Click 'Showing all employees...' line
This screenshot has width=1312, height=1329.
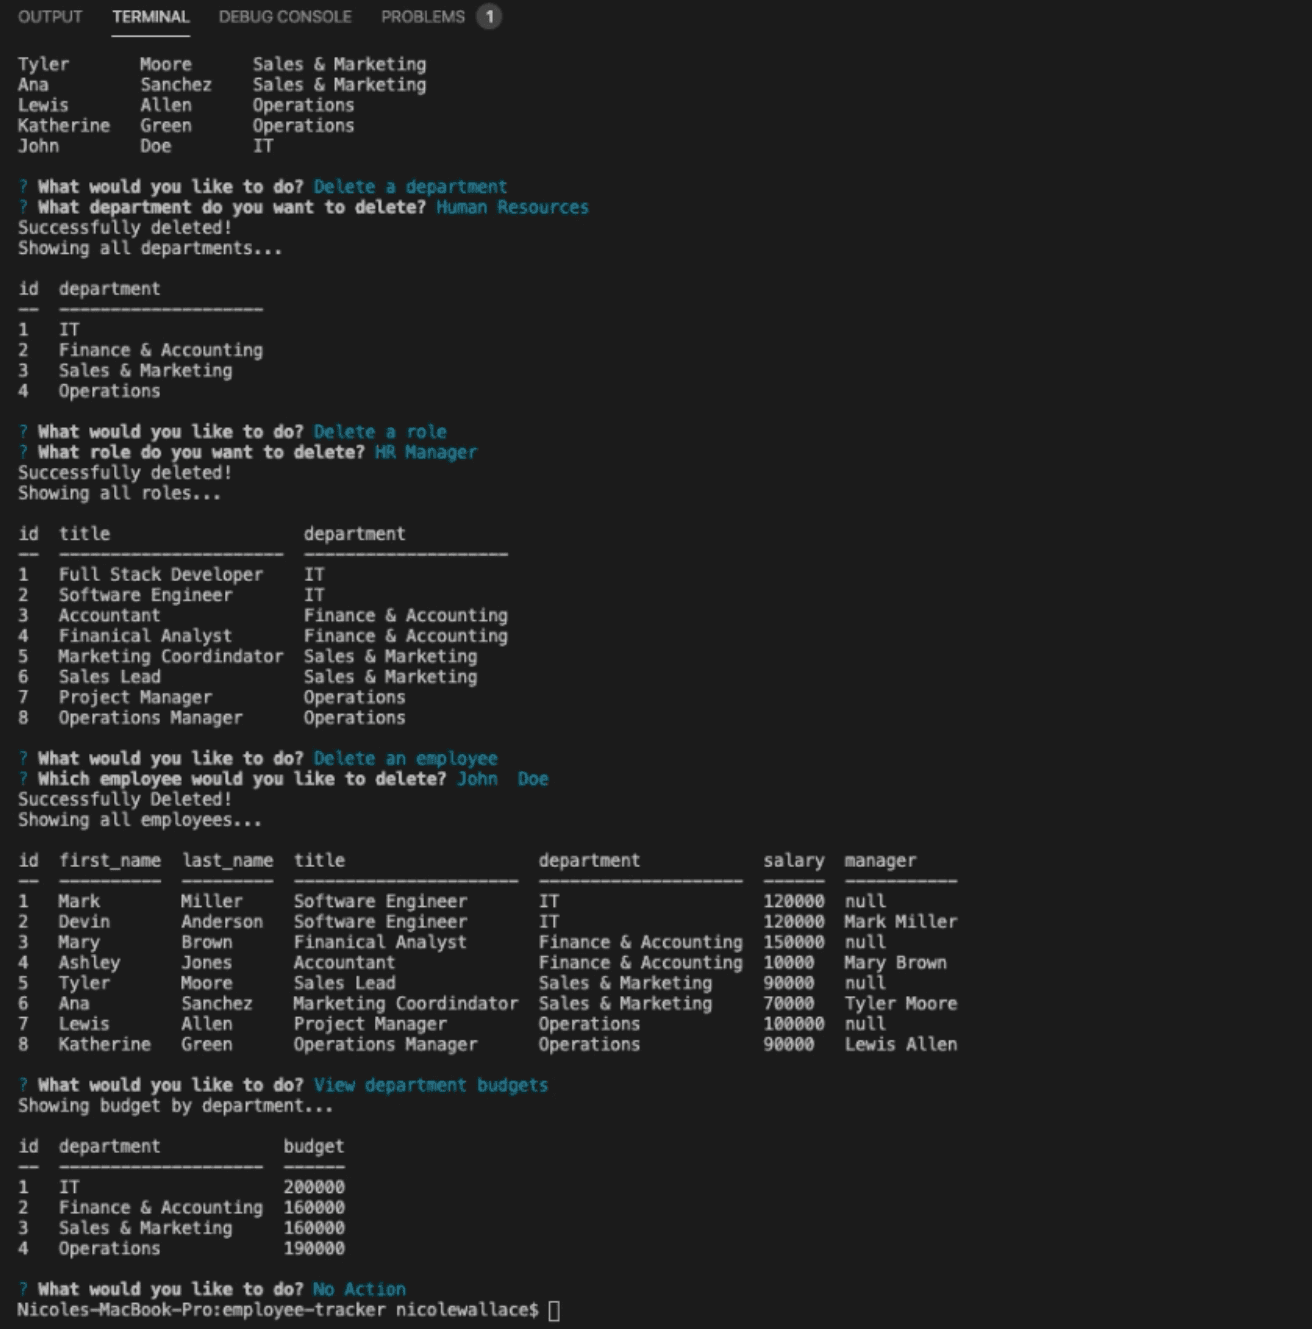tap(140, 820)
